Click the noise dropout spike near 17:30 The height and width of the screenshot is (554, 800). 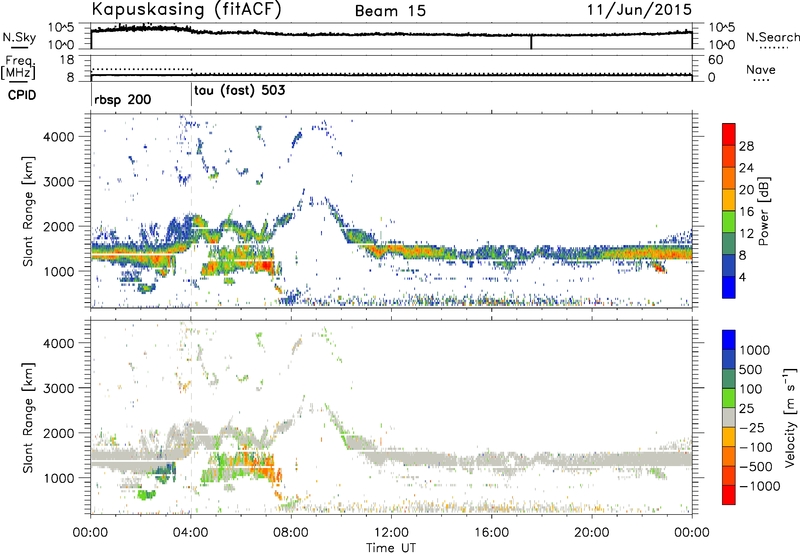531,42
